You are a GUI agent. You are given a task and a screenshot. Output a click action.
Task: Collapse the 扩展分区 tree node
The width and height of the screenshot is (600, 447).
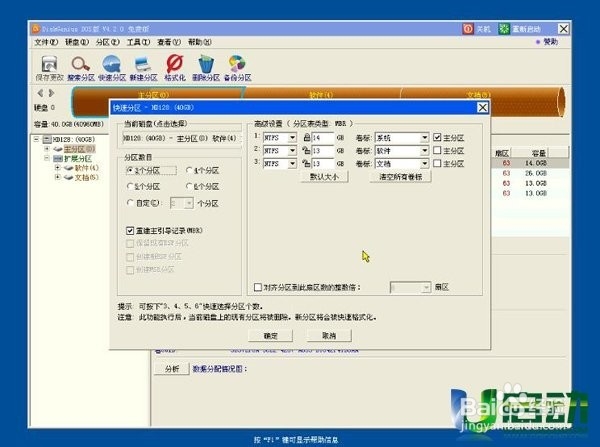[x=47, y=158]
